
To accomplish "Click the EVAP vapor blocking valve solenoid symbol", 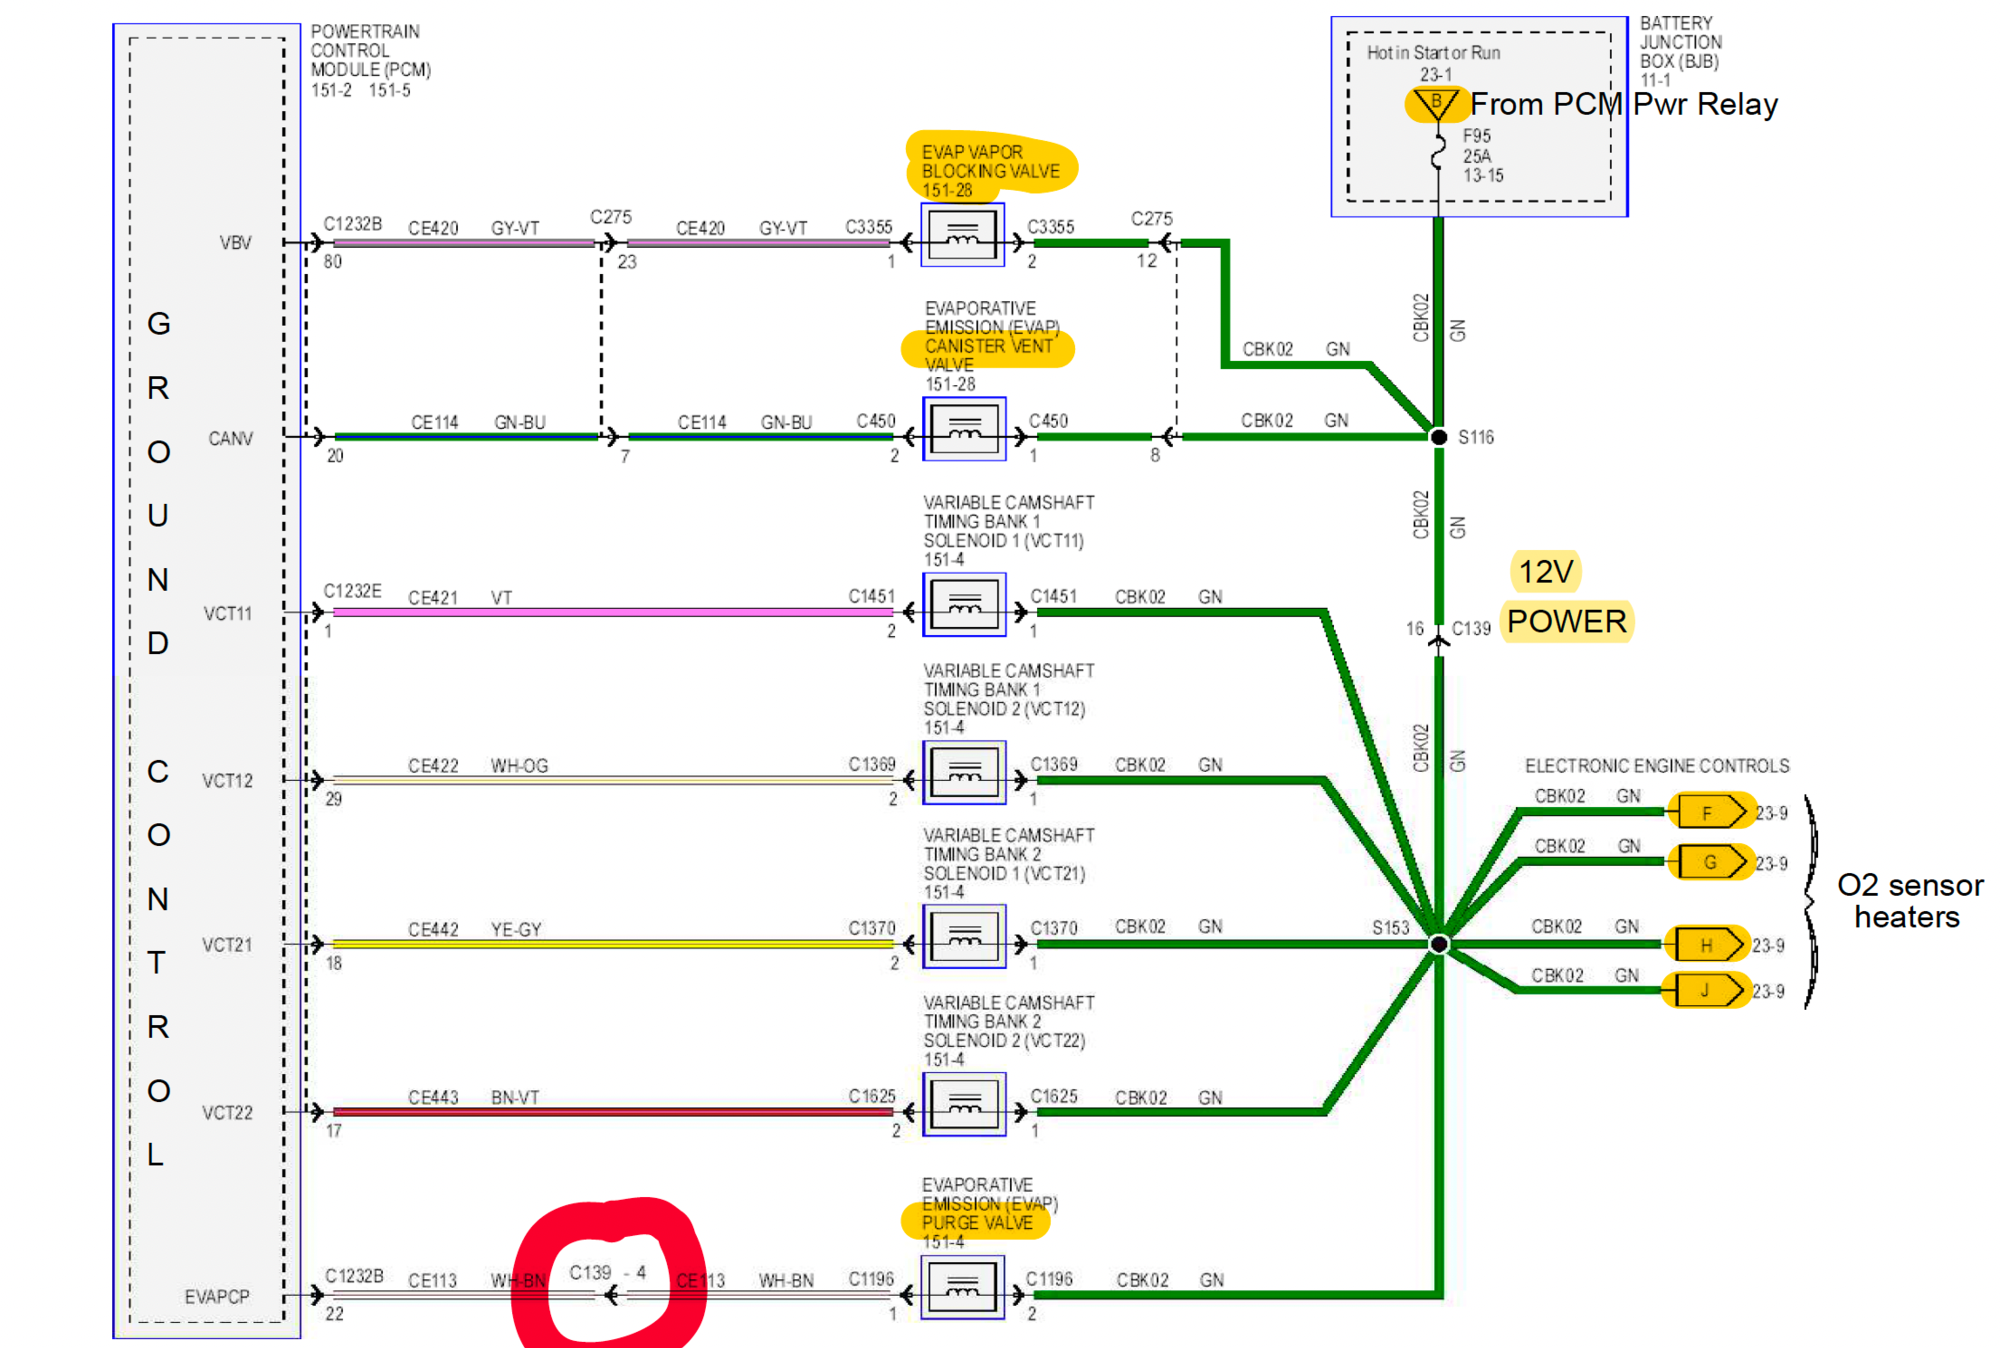I will 962,235.
